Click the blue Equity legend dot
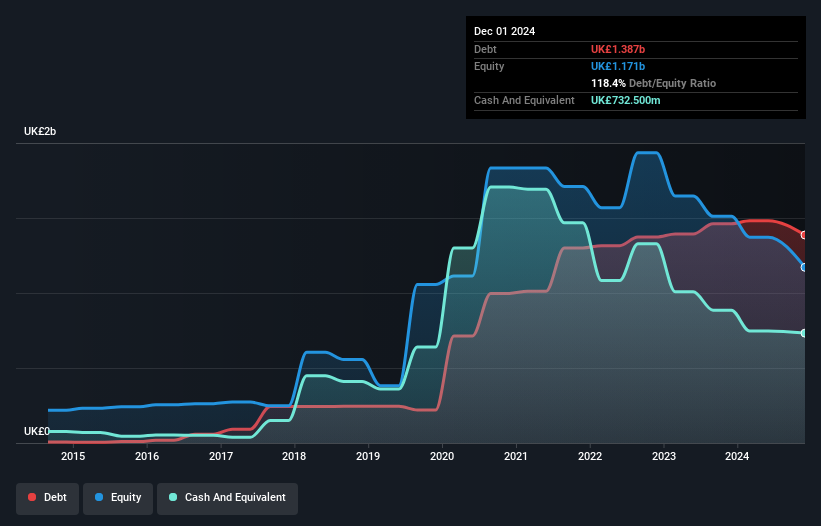This screenshot has width=821, height=526. coord(99,497)
